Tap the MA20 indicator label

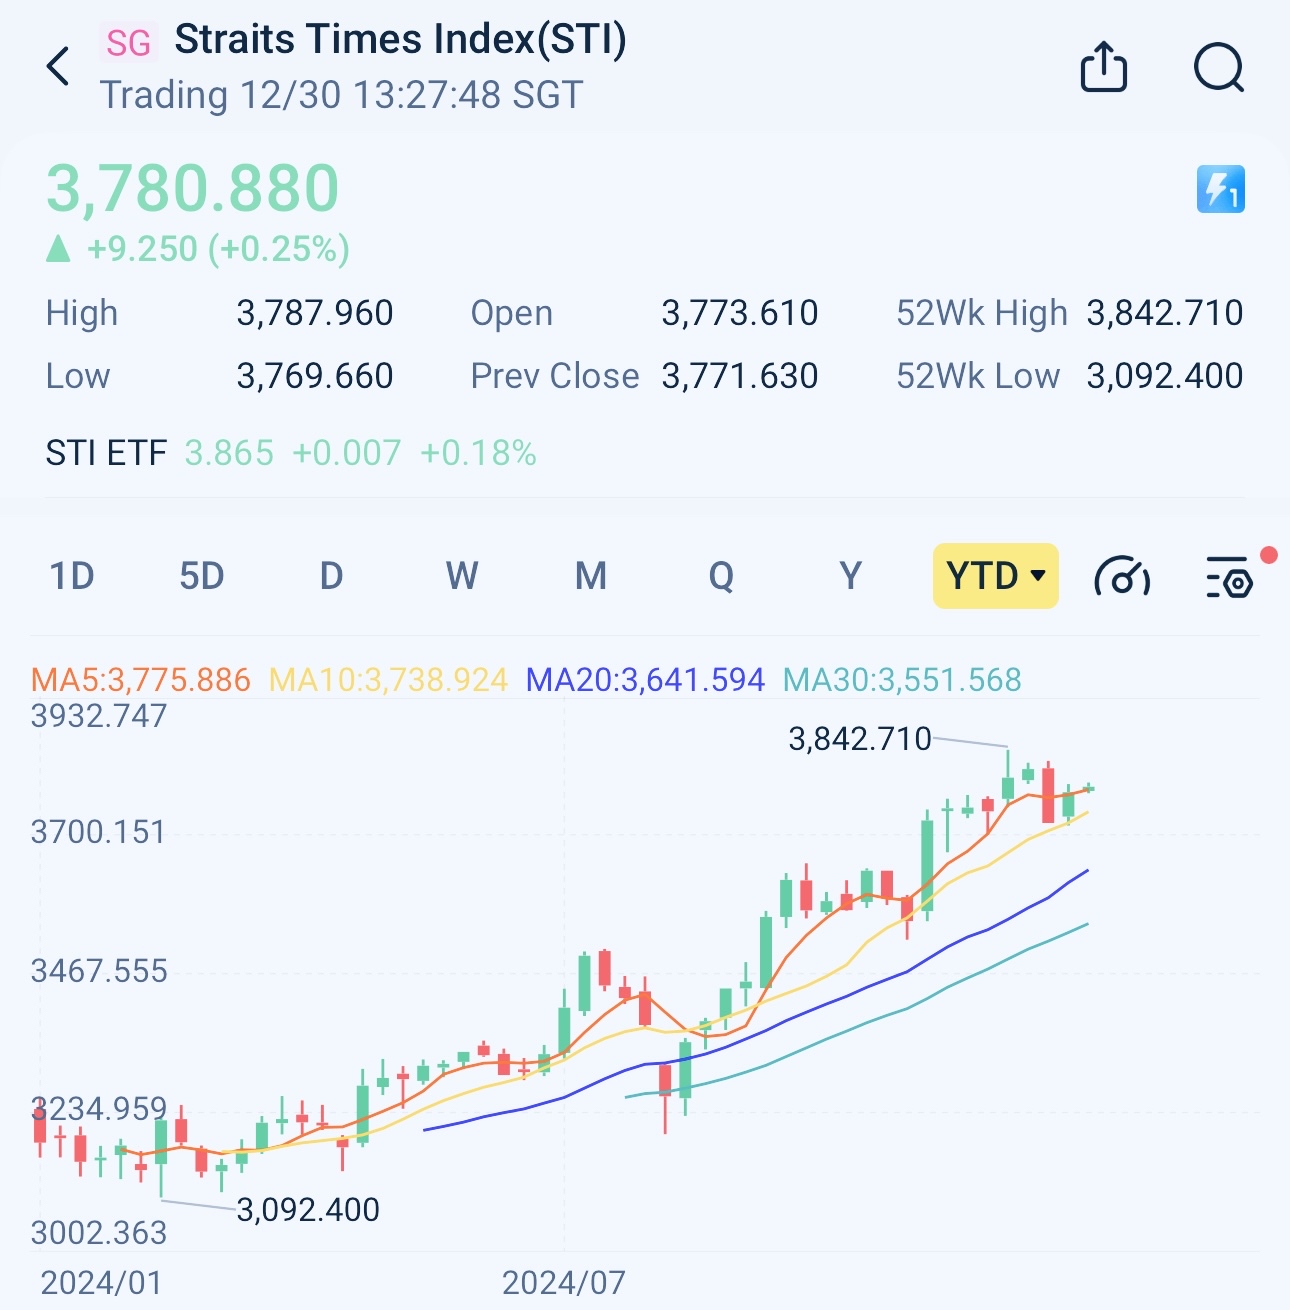coord(645,680)
